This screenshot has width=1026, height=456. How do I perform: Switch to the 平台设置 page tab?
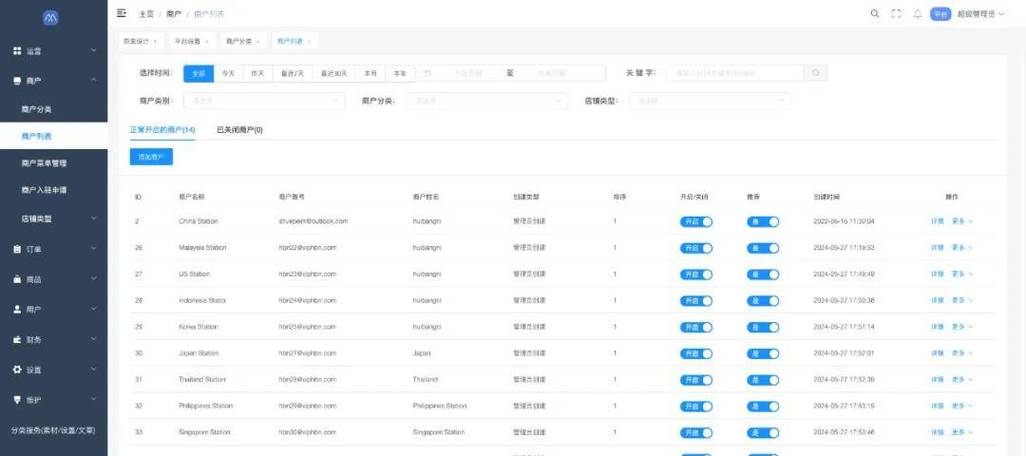(187, 41)
